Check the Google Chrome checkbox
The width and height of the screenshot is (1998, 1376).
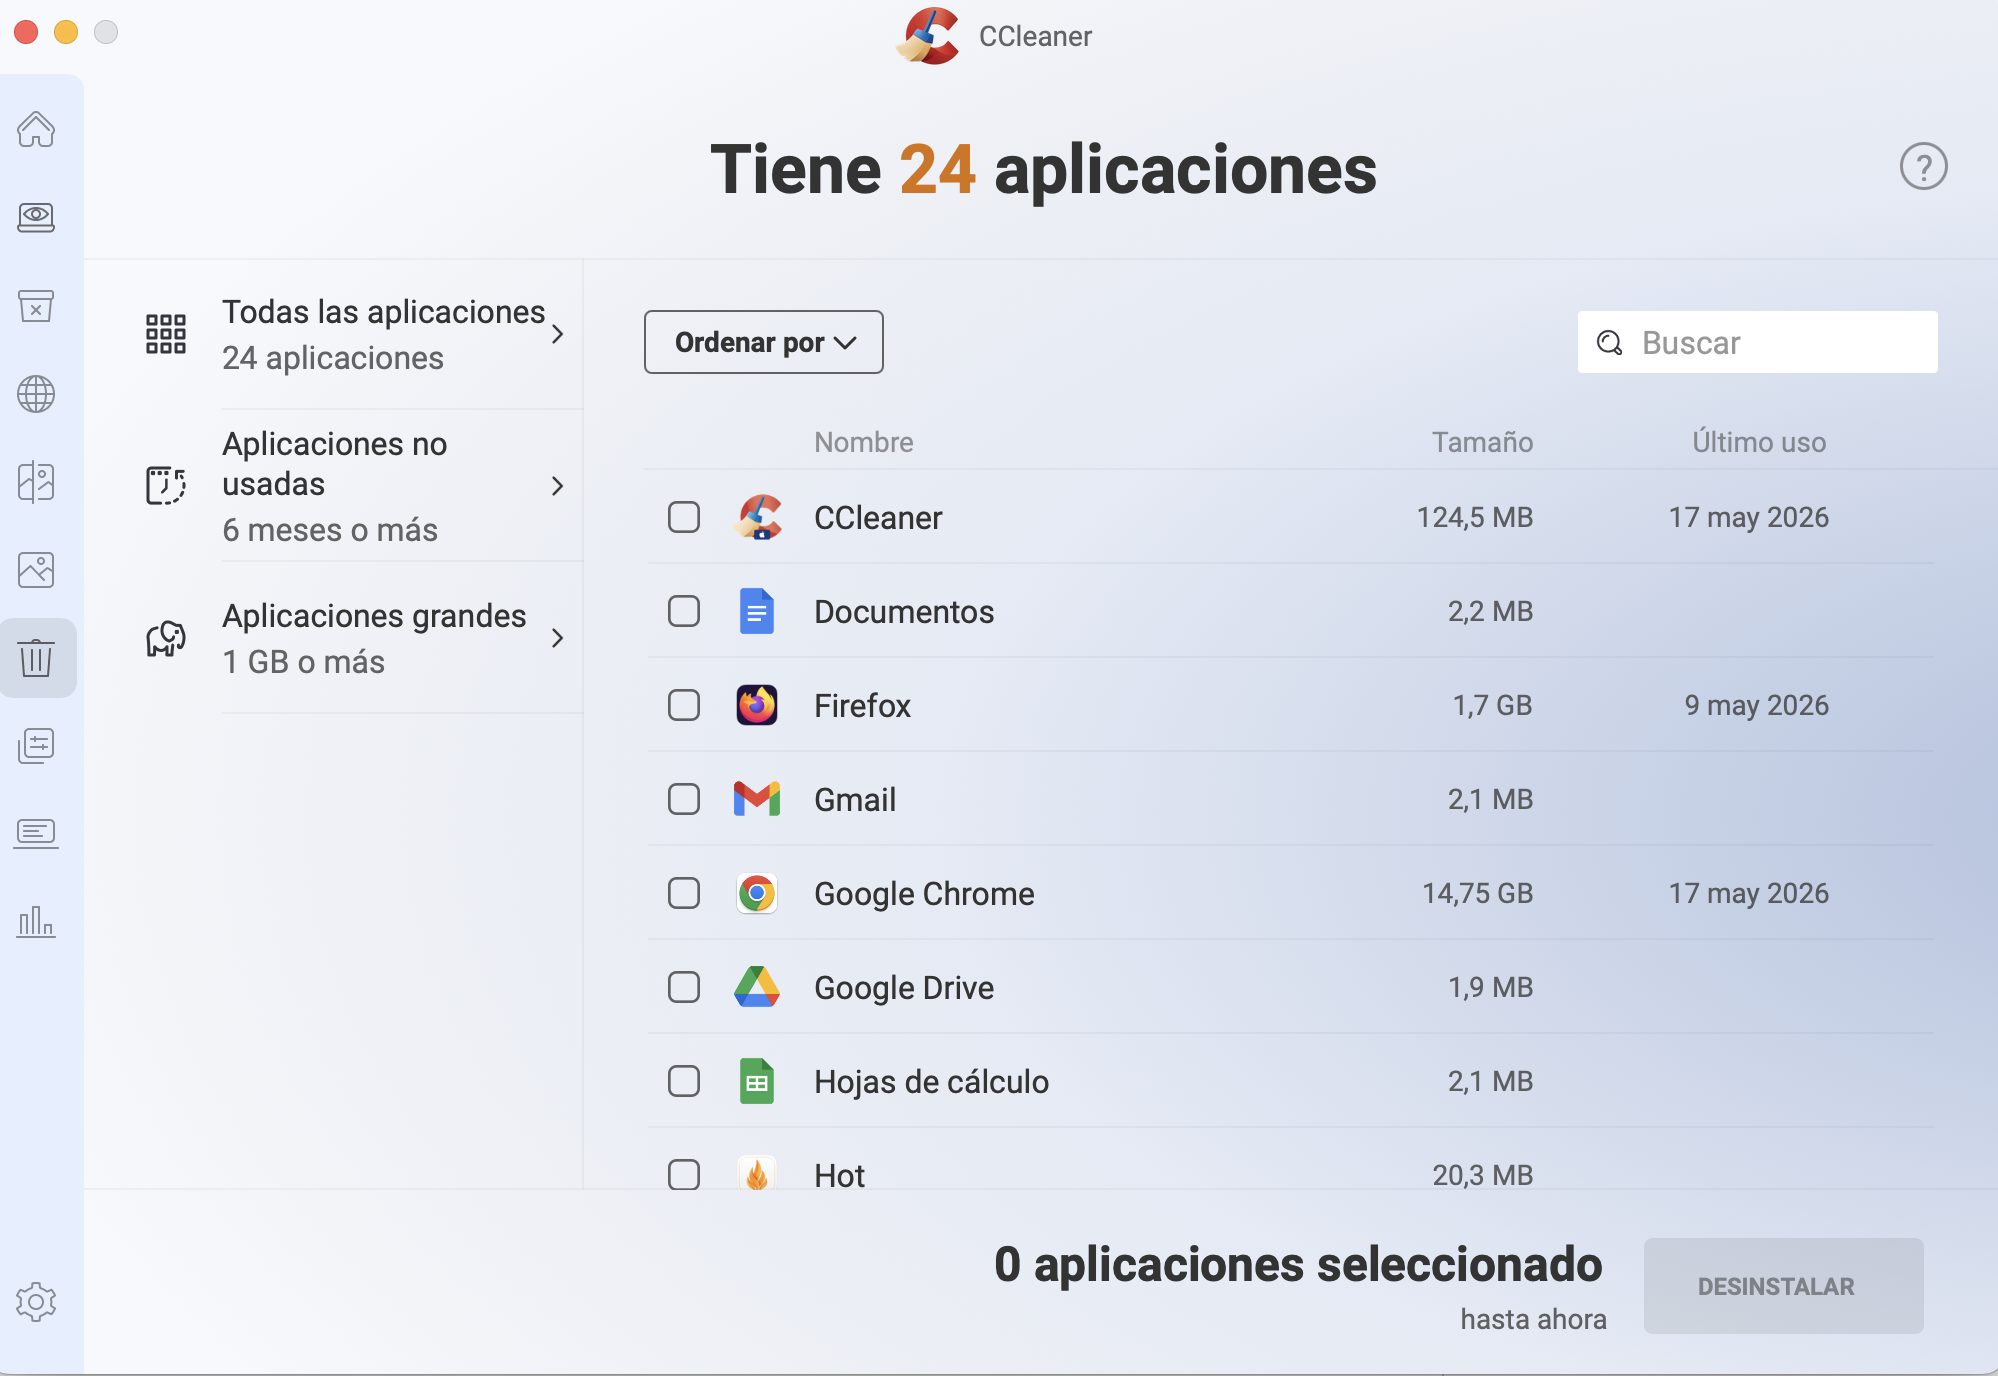click(x=684, y=893)
